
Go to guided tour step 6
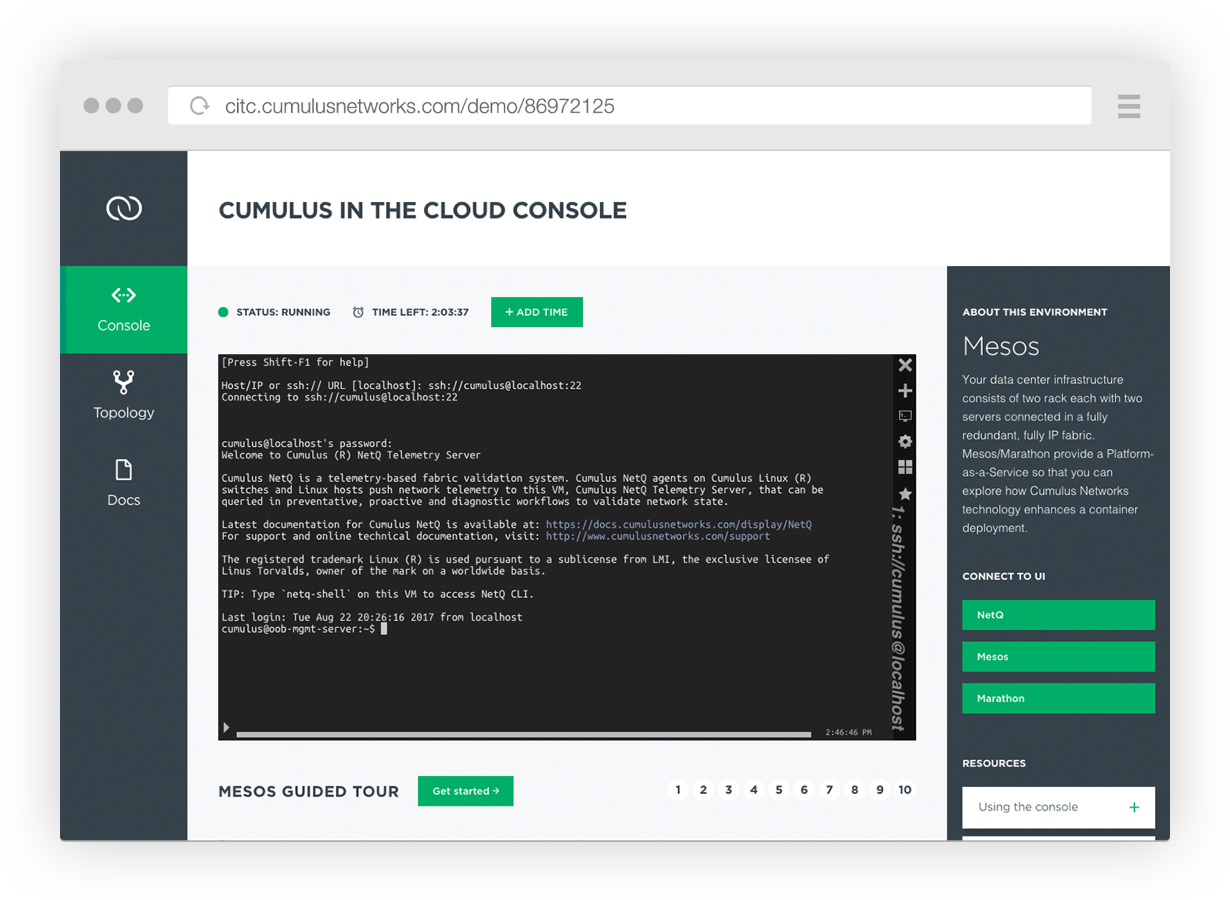[804, 790]
